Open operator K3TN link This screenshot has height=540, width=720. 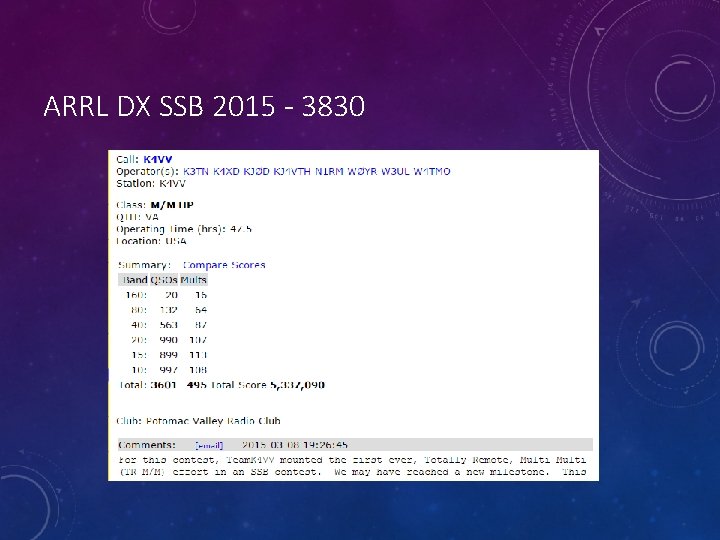pos(196,171)
